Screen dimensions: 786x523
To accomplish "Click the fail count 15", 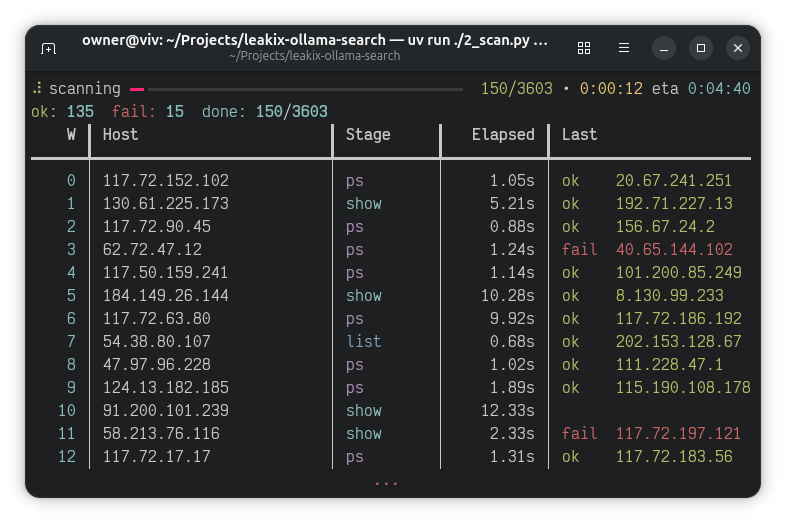I will (x=174, y=111).
